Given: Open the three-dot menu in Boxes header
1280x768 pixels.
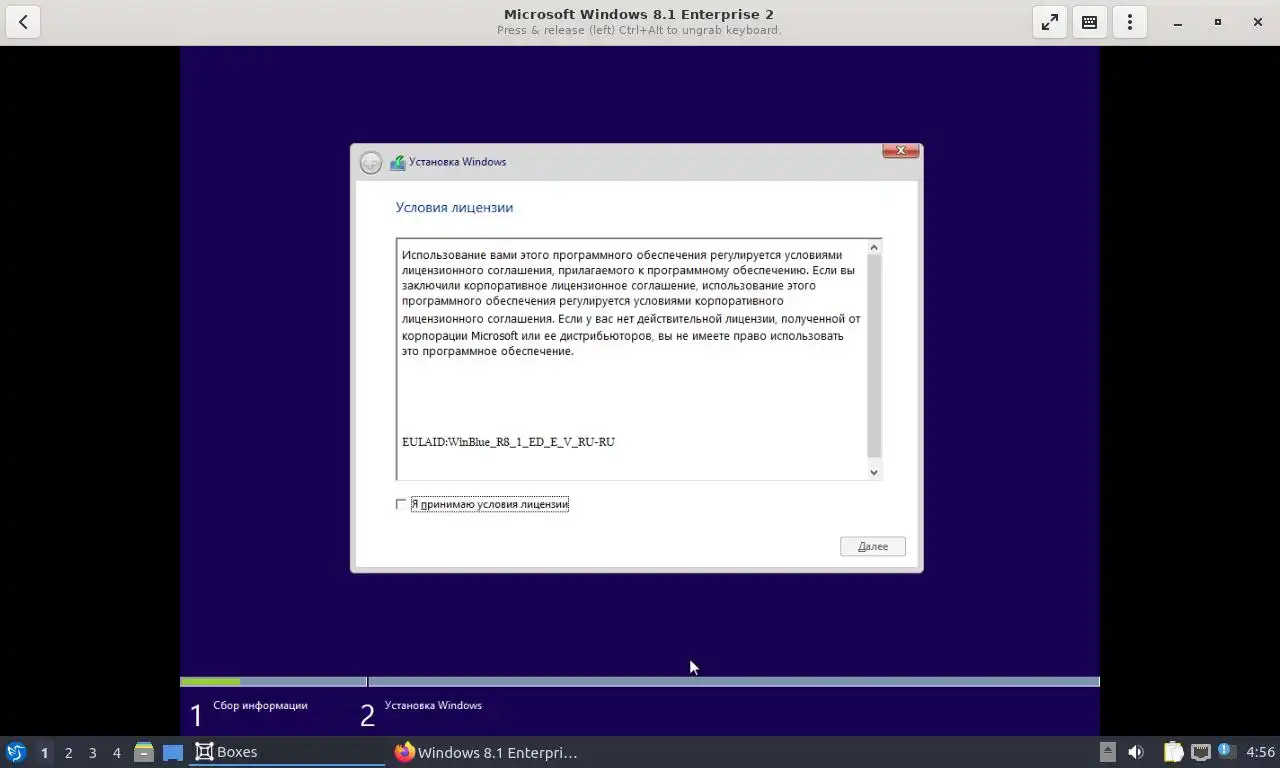Looking at the screenshot, I should (1129, 22).
